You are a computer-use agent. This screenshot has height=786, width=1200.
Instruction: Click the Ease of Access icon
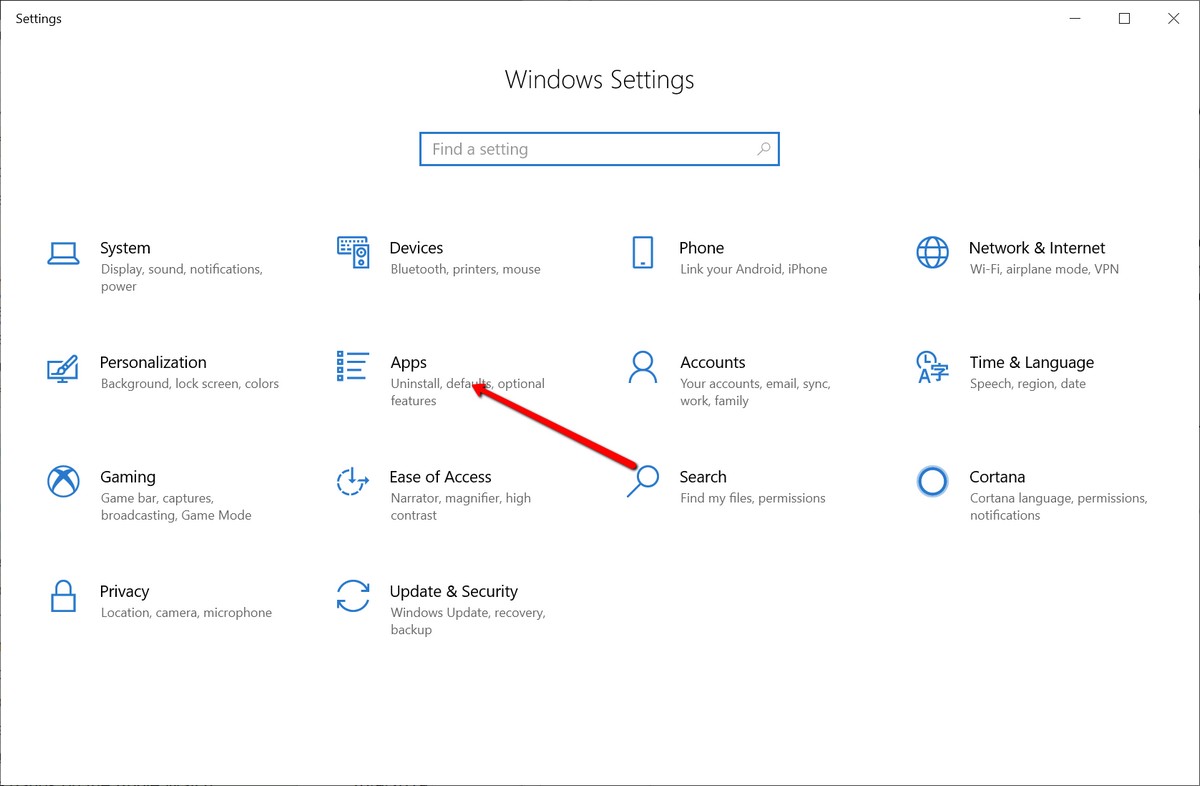click(353, 482)
